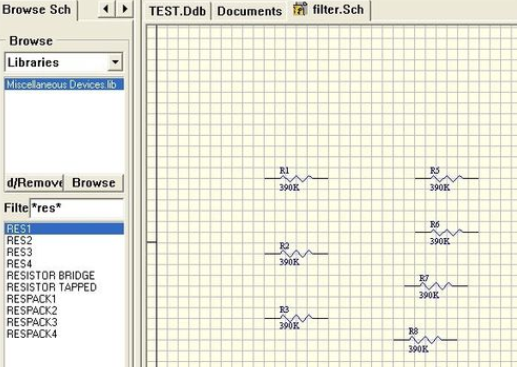517x367 pixels.
Task: Click the Add/Remove library button
Action: coord(34,183)
